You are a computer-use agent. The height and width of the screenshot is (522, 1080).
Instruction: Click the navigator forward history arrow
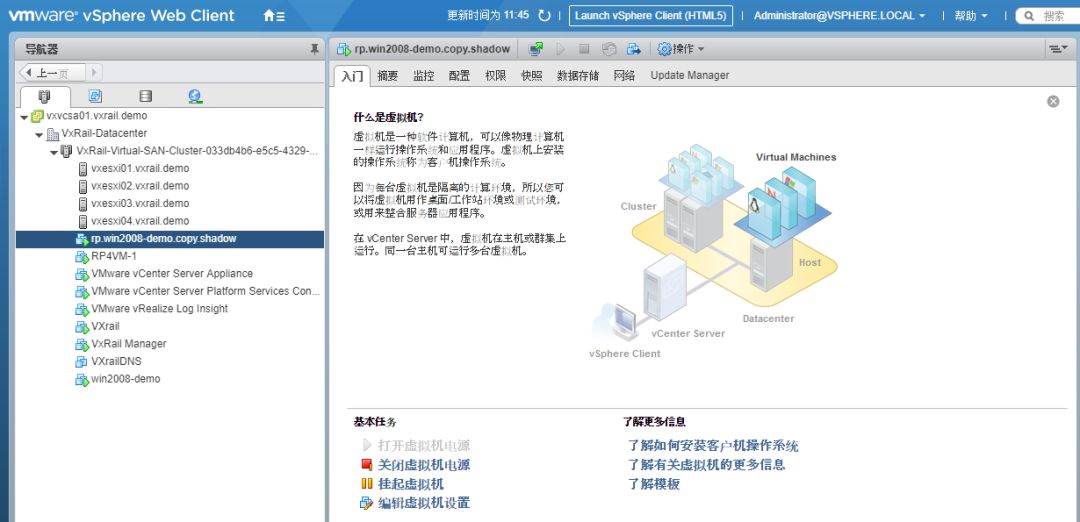click(x=94, y=72)
